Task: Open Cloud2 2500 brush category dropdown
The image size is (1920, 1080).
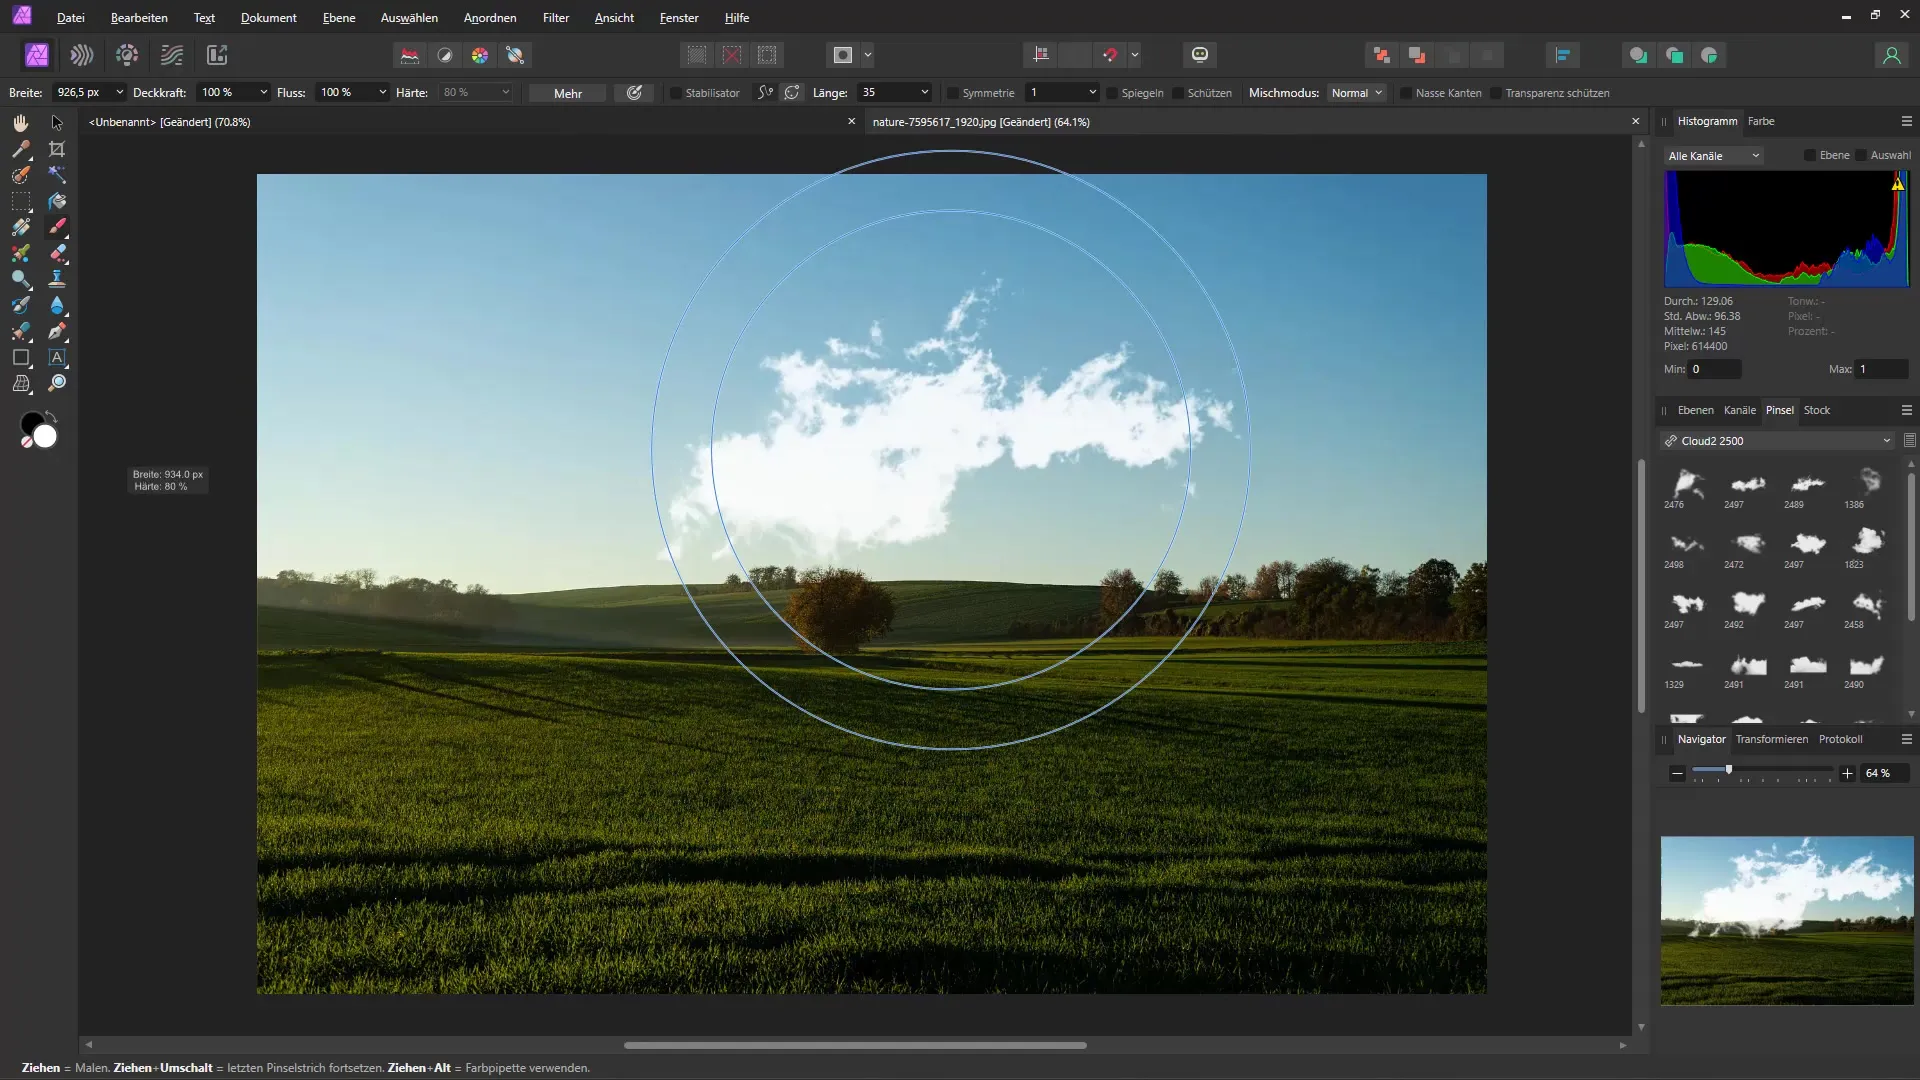Action: (1778, 441)
